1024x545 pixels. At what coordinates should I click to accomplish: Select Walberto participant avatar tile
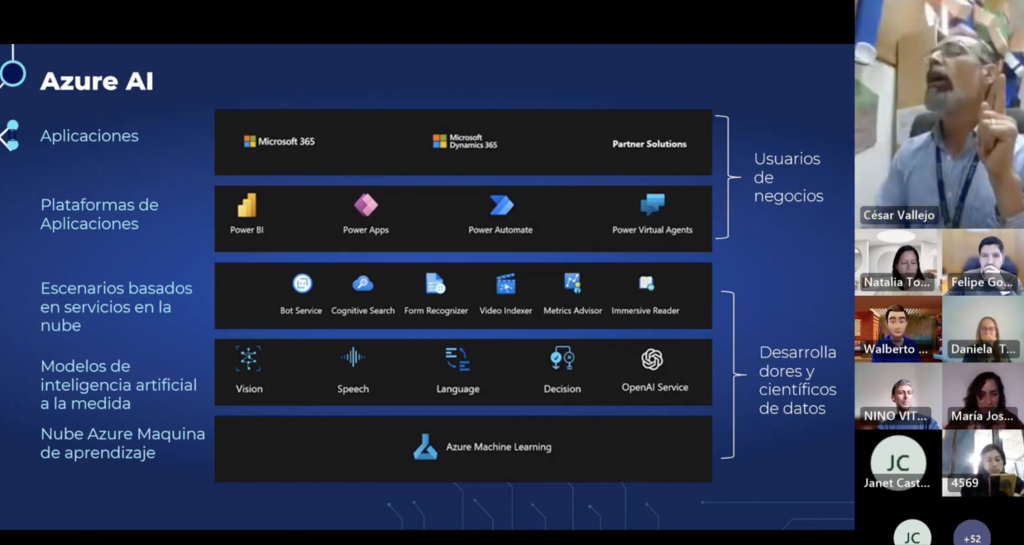[898, 328]
